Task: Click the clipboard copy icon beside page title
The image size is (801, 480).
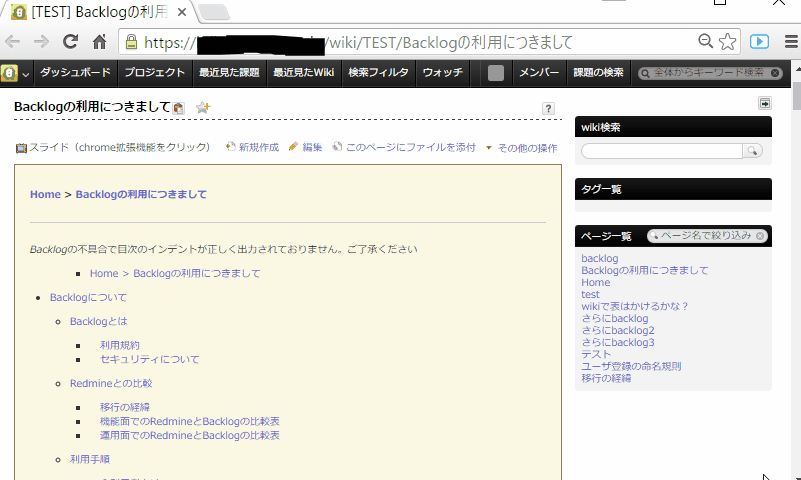Action: point(178,108)
